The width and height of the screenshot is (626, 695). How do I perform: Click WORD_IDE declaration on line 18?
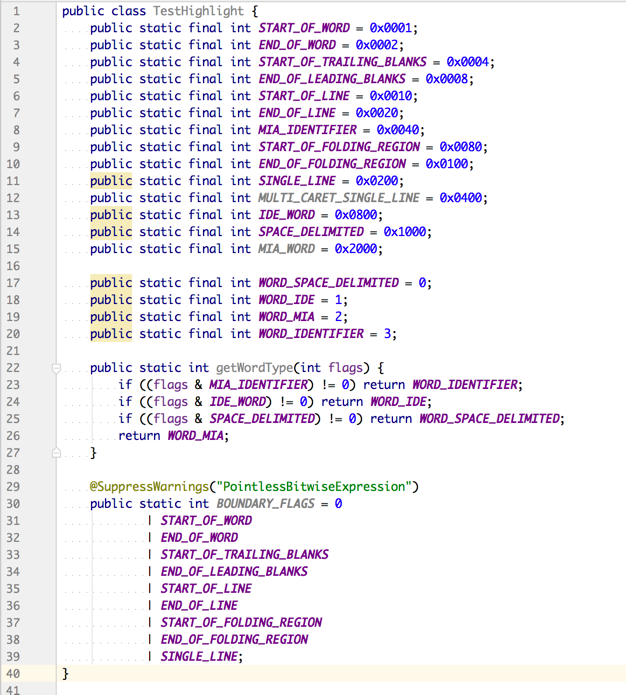287,300
